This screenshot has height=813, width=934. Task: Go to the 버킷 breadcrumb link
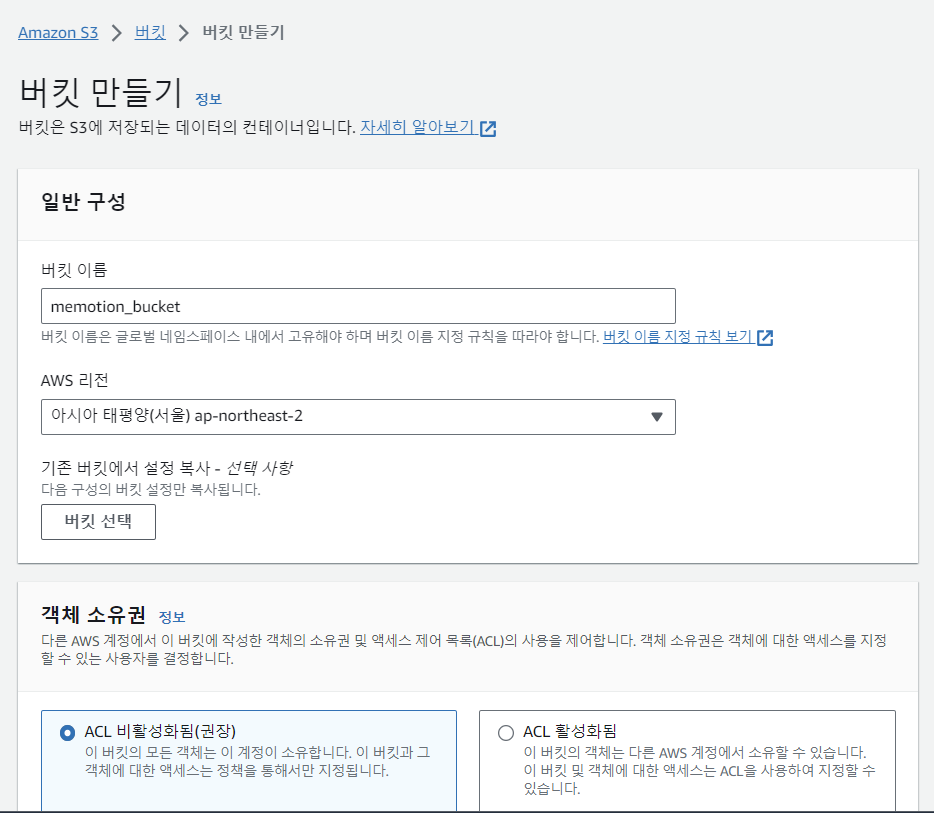[150, 32]
